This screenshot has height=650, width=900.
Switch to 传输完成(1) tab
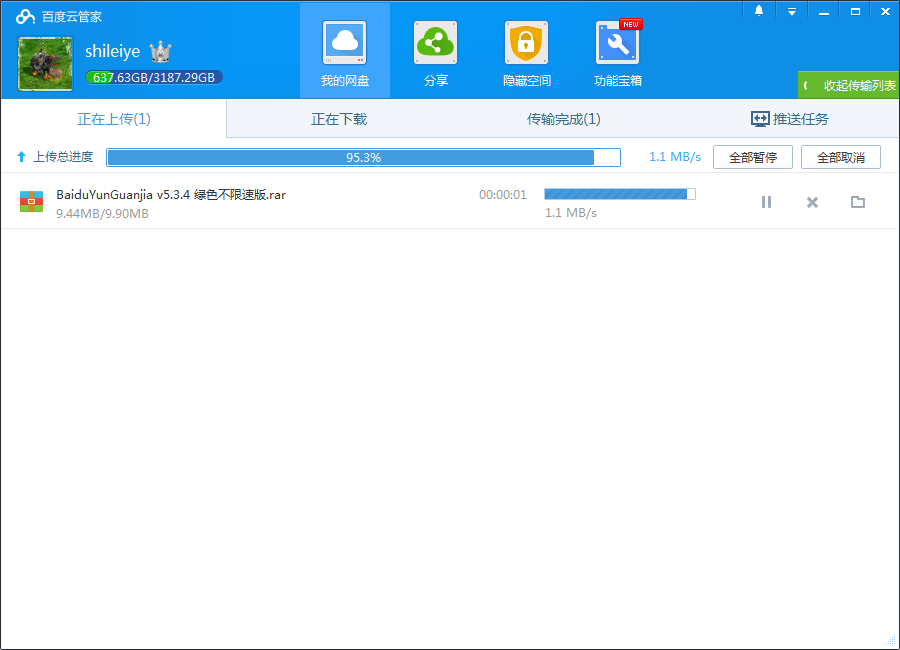564,119
